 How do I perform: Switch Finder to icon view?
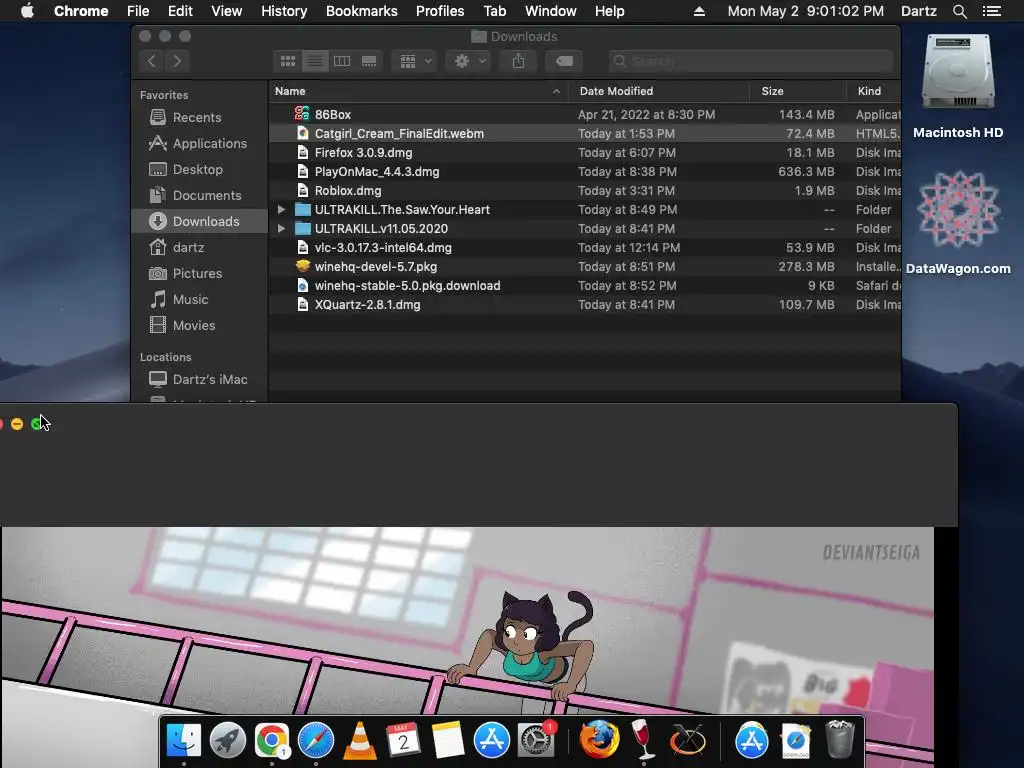coord(287,61)
